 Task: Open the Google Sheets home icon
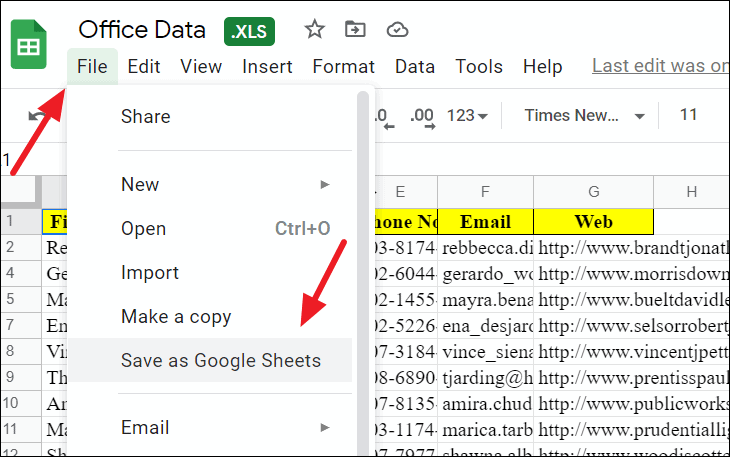click(28, 44)
